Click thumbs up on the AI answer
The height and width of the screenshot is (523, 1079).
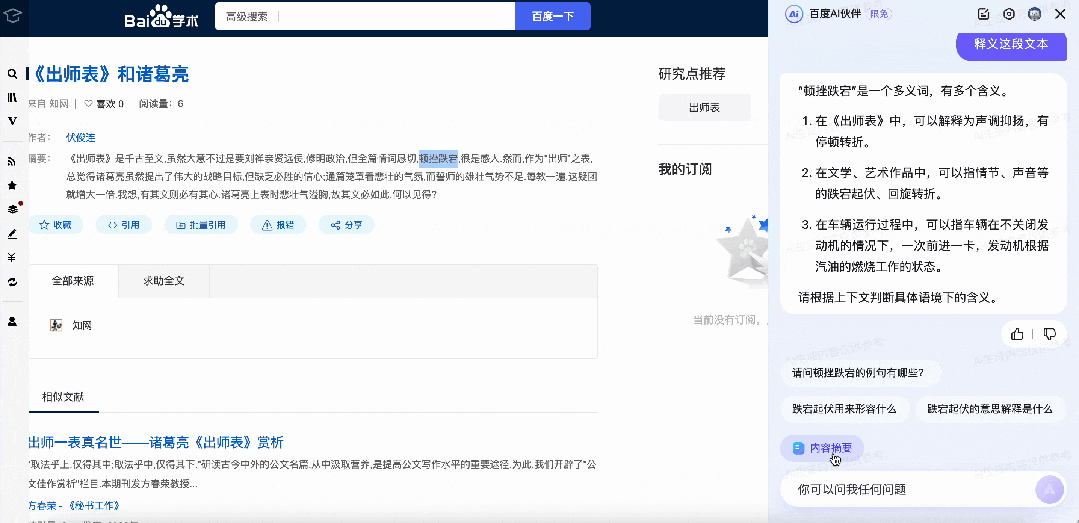tap(1017, 334)
